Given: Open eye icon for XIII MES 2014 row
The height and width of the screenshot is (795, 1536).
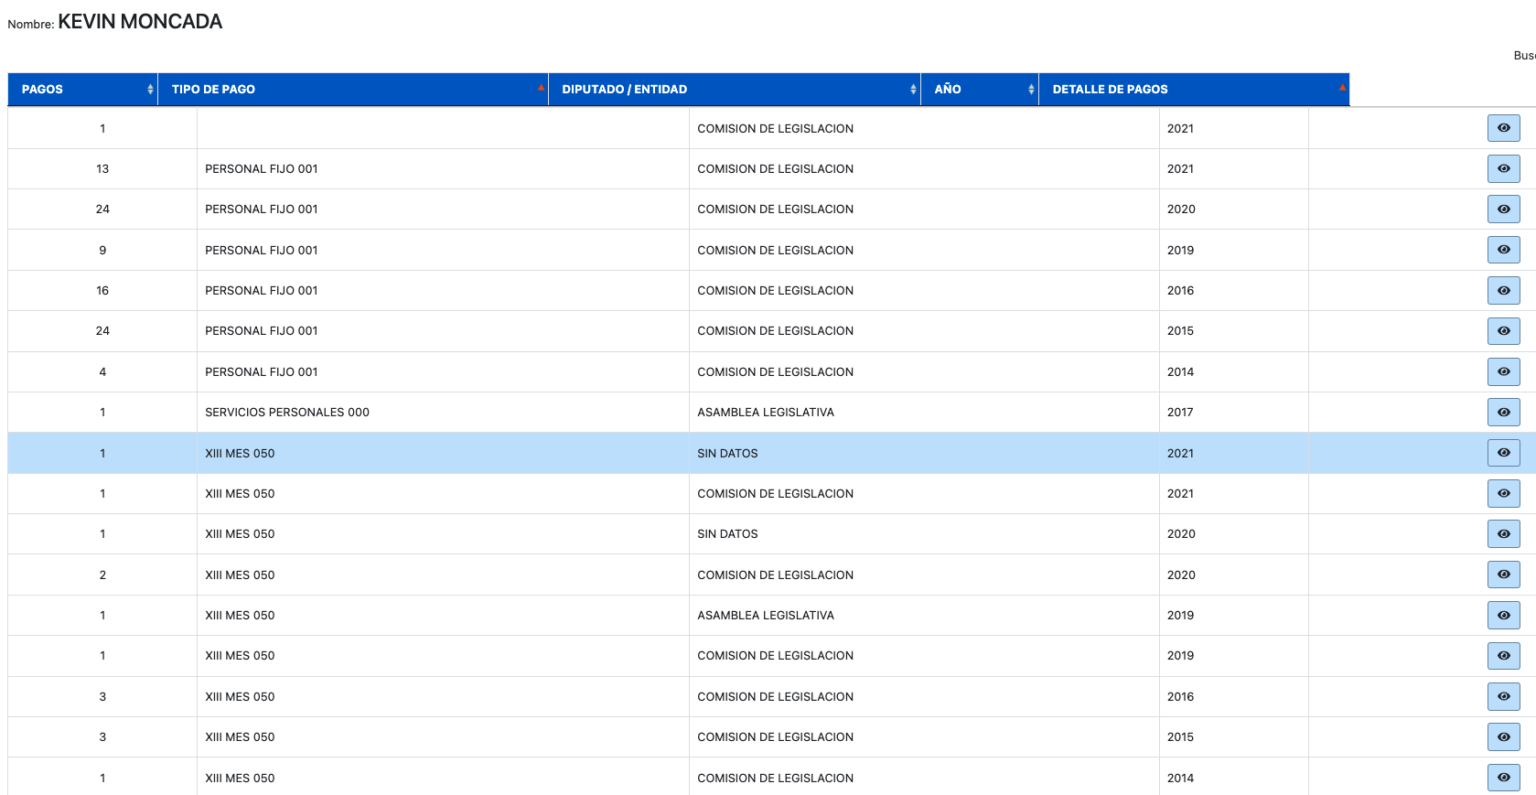Looking at the screenshot, I should click(x=1503, y=778).
